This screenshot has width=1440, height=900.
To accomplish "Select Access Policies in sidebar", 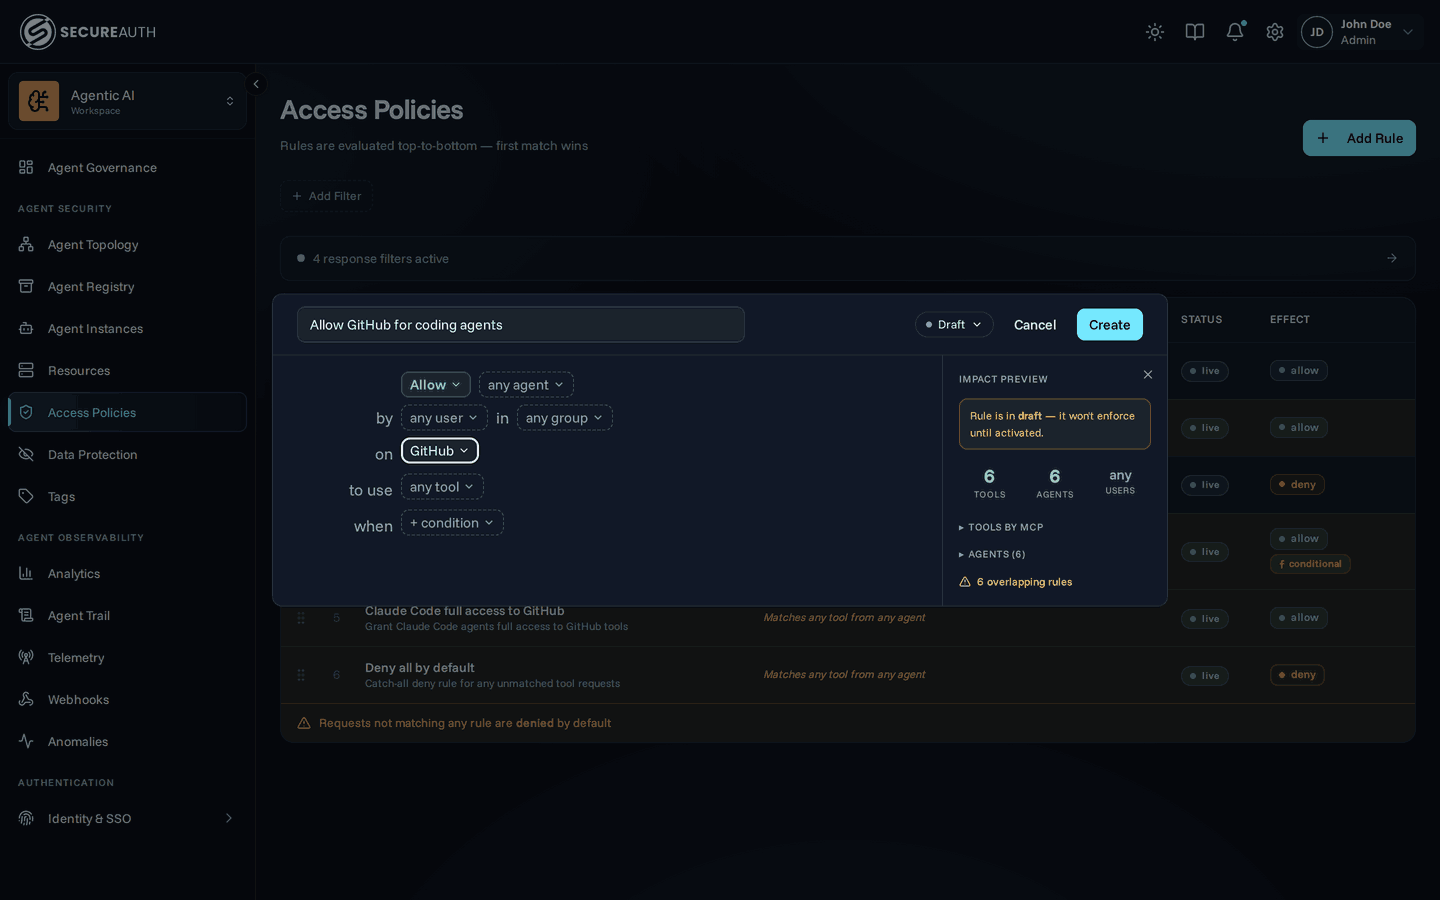I will (127, 412).
